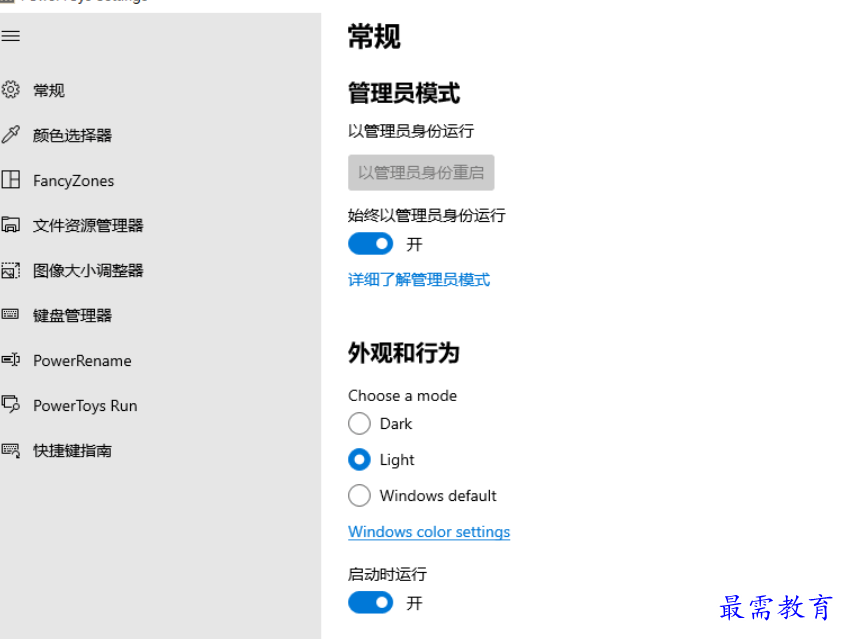Viewport: 841px width, 639px height.
Task: Open 文件资源管理器 settings
Action: point(88,225)
